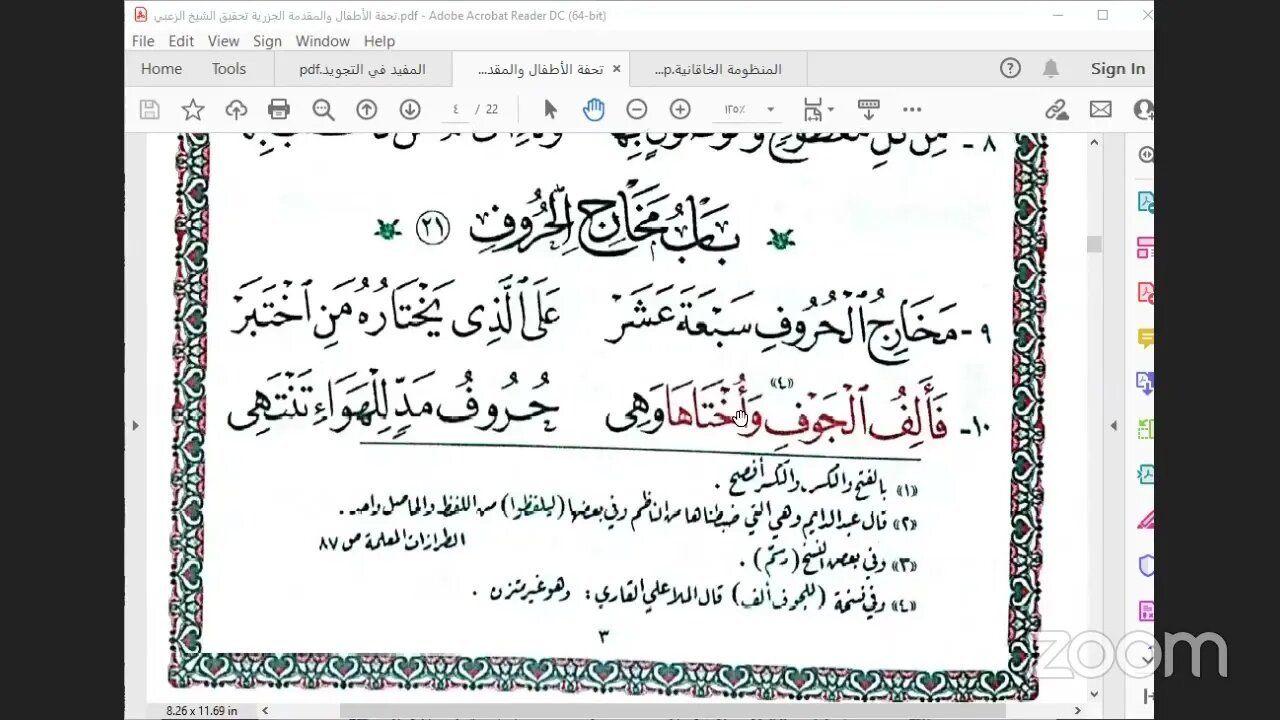Image resolution: width=1280 pixels, height=720 pixels.
Task: Show more tools ellipsis icon
Action: [x=912, y=110]
